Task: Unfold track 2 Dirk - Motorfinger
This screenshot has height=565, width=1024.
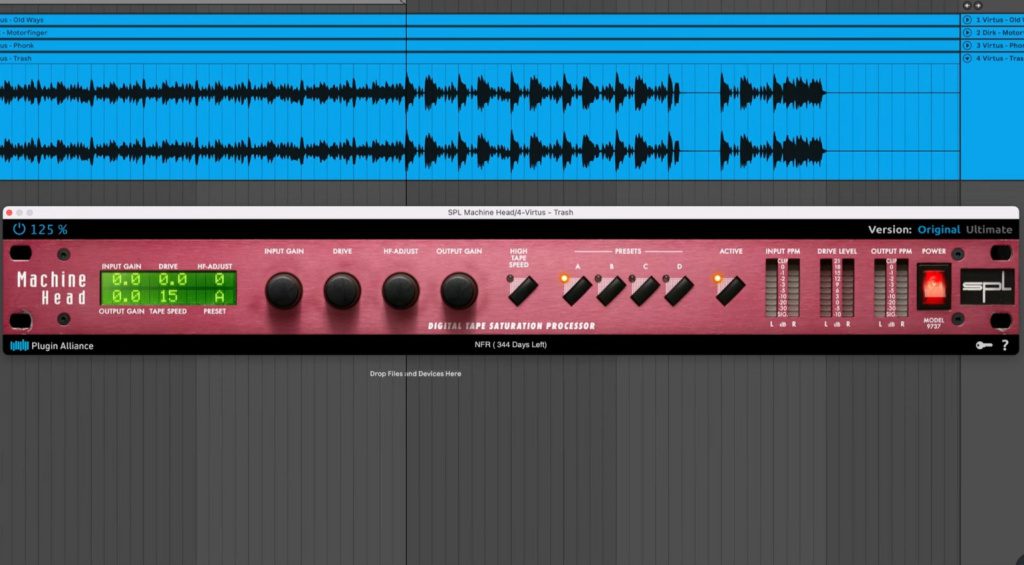Action: pyautogui.click(x=967, y=33)
